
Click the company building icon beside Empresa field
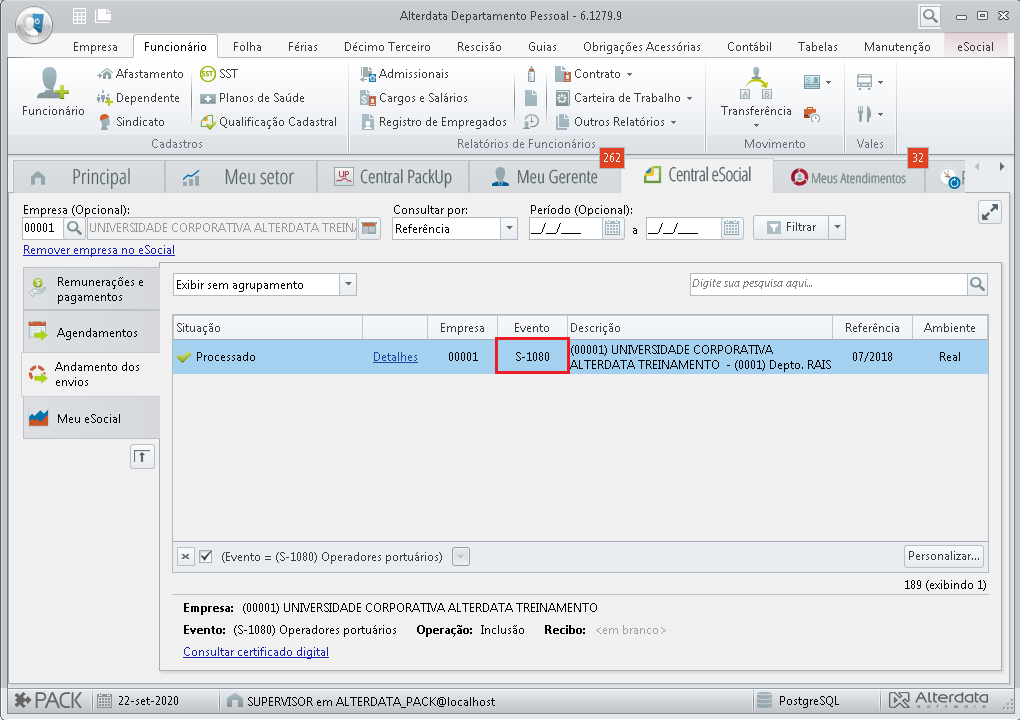pos(369,228)
